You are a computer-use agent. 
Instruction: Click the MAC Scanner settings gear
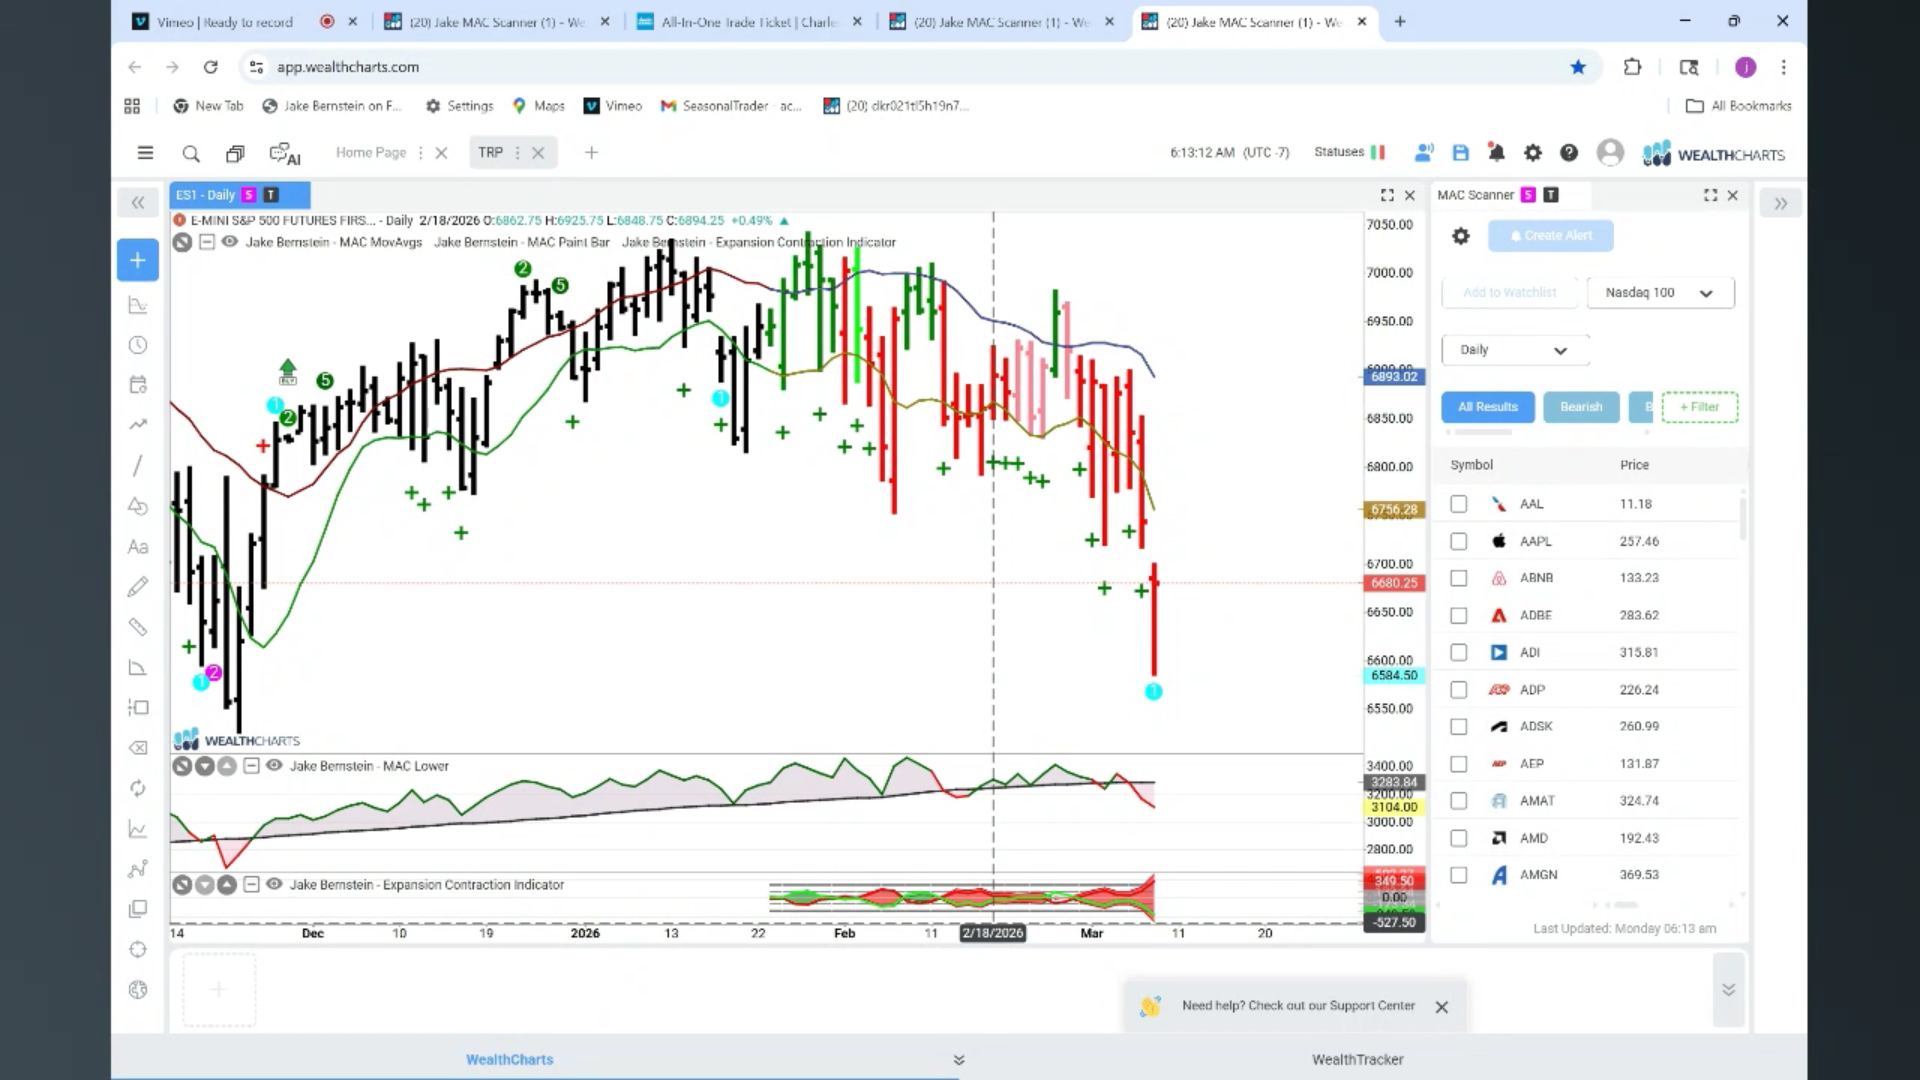tap(1461, 236)
